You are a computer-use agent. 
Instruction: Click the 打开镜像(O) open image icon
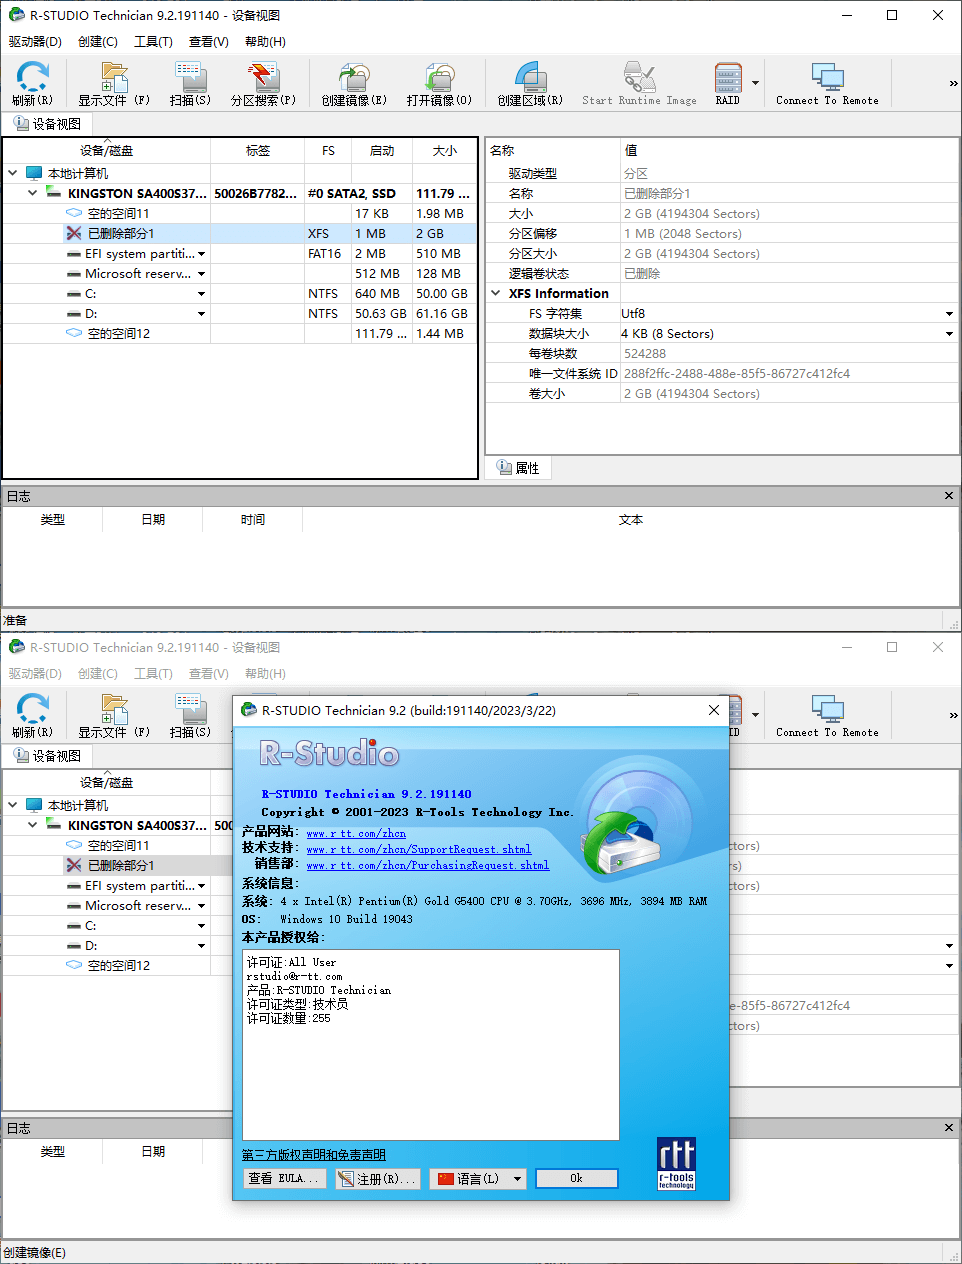click(x=439, y=83)
